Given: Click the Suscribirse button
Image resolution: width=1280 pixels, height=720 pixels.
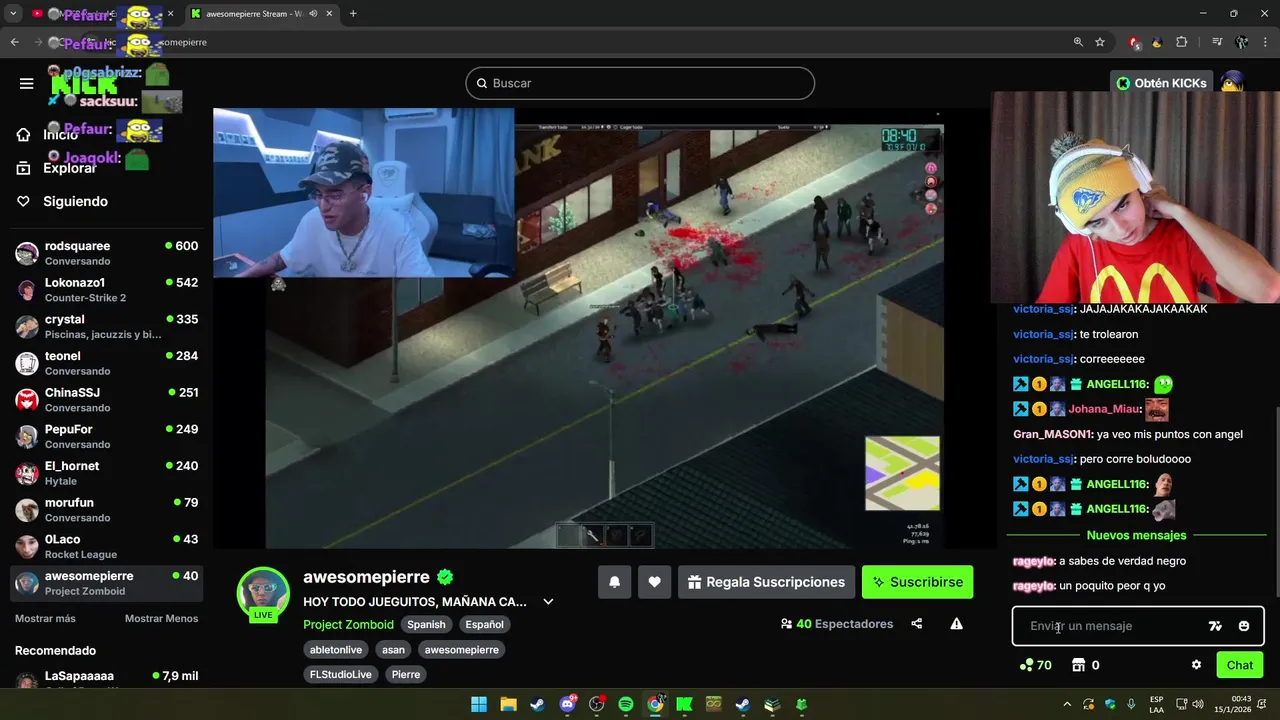Looking at the screenshot, I should click(917, 582).
